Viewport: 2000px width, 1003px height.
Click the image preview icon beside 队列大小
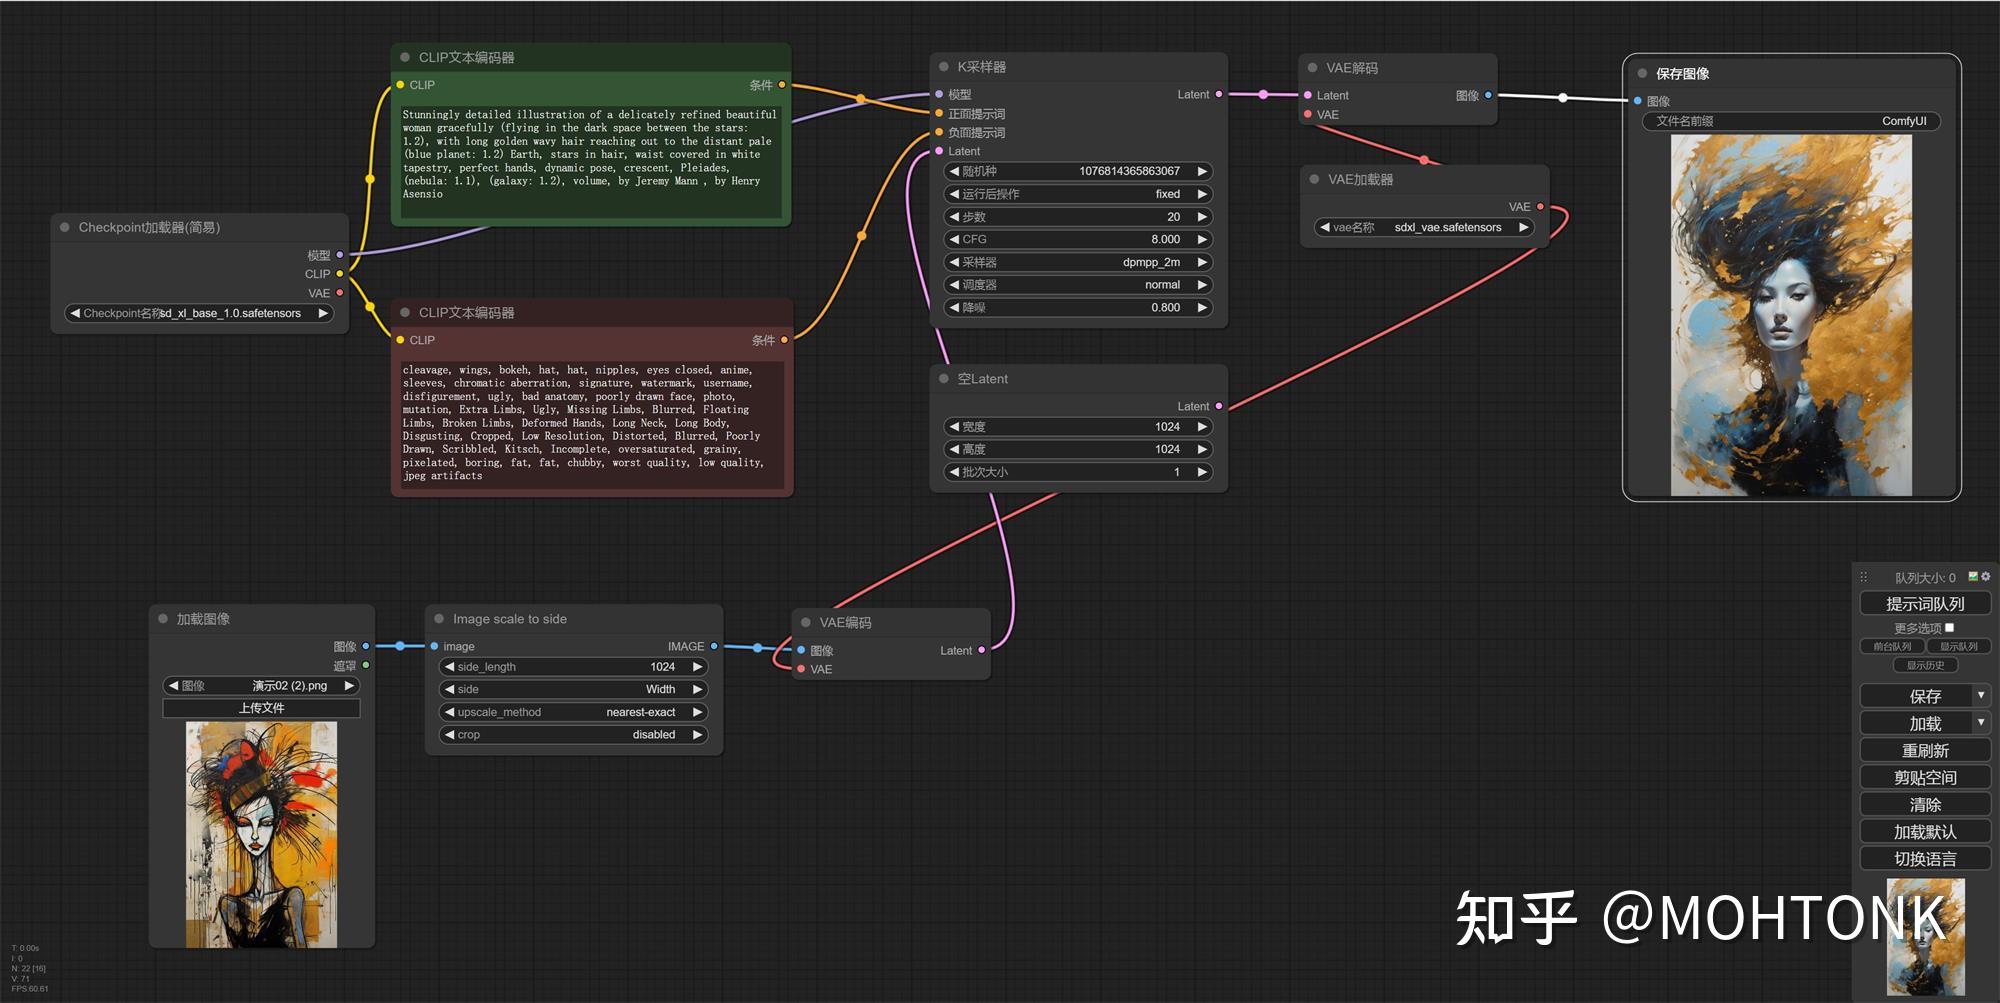(x=1973, y=577)
